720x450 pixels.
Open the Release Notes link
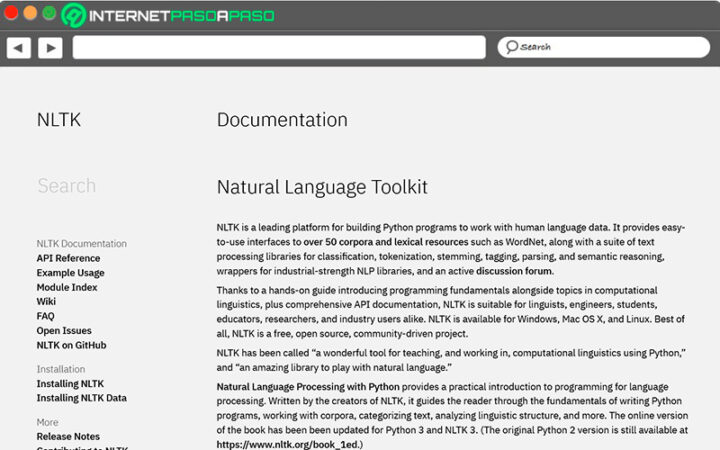click(68, 436)
